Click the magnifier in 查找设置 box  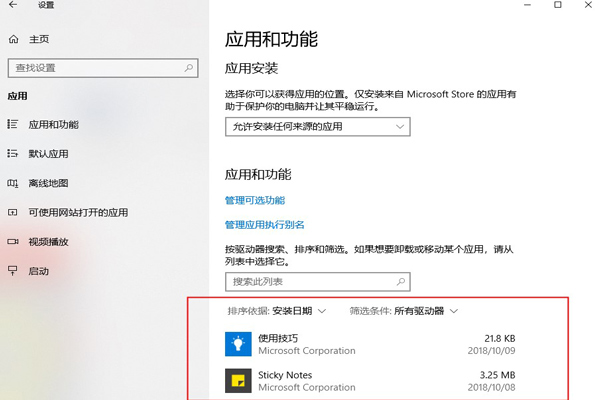(x=189, y=68)
